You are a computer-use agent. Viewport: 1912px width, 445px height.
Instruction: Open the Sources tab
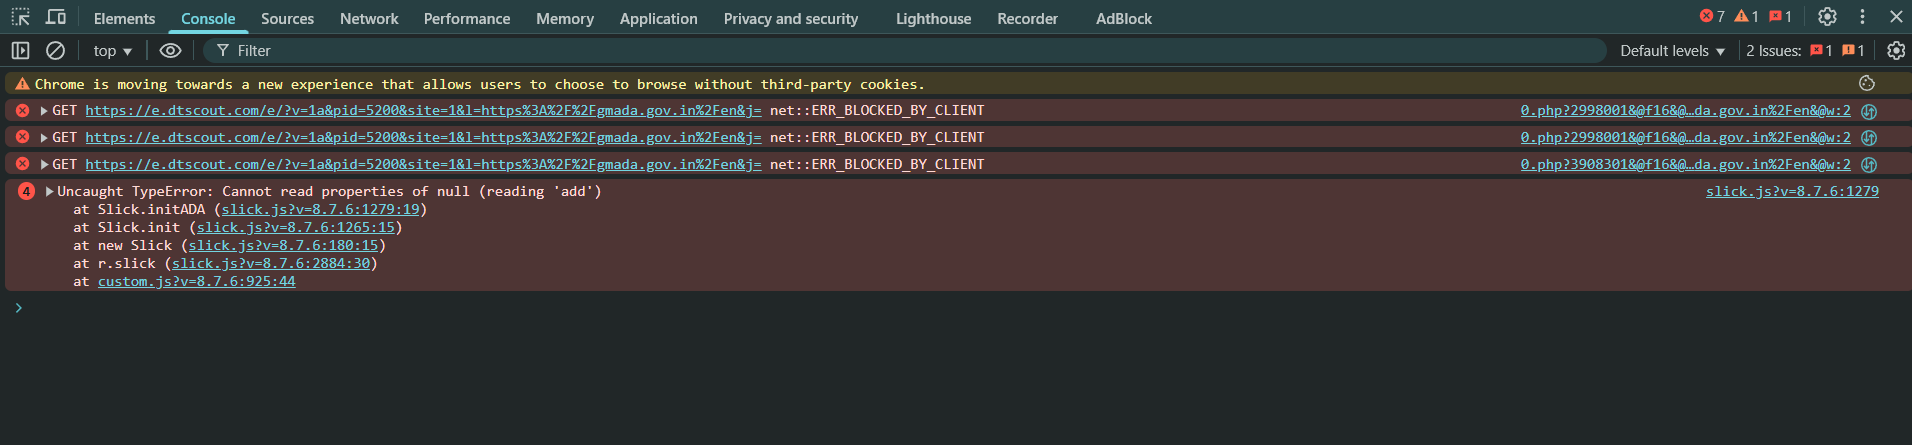pos(287,18)
